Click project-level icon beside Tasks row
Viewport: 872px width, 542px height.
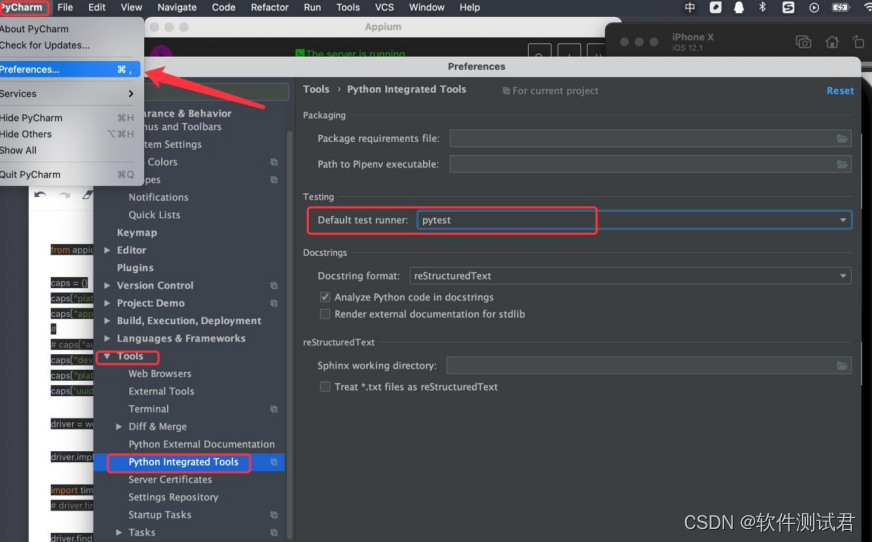[x=274, y=533]
